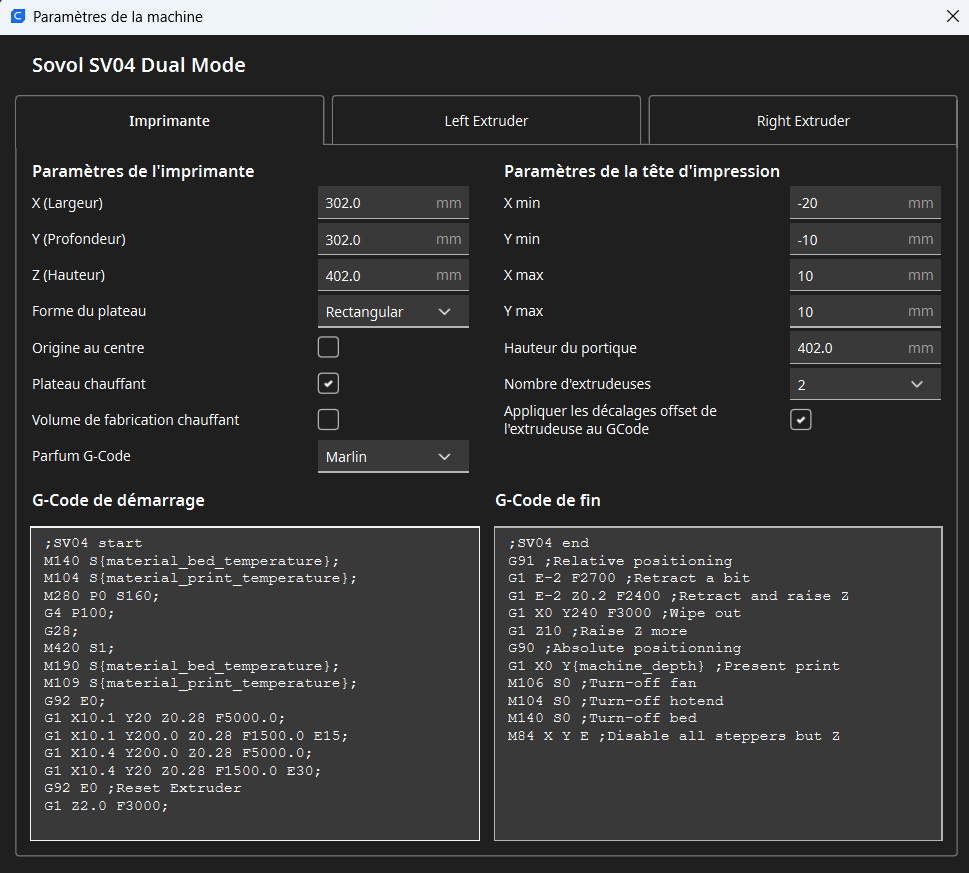Click the X (Largeur) input field
This screenshot has height=873, width=969.
coord(393,203)
